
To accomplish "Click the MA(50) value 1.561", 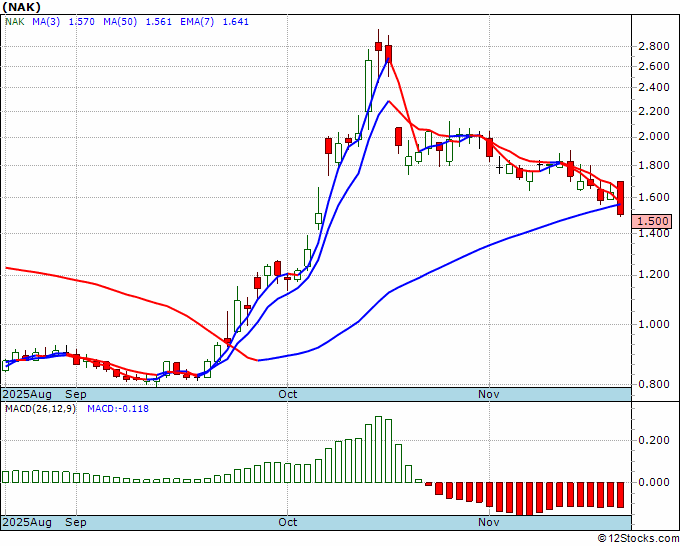I will (159, 22).
